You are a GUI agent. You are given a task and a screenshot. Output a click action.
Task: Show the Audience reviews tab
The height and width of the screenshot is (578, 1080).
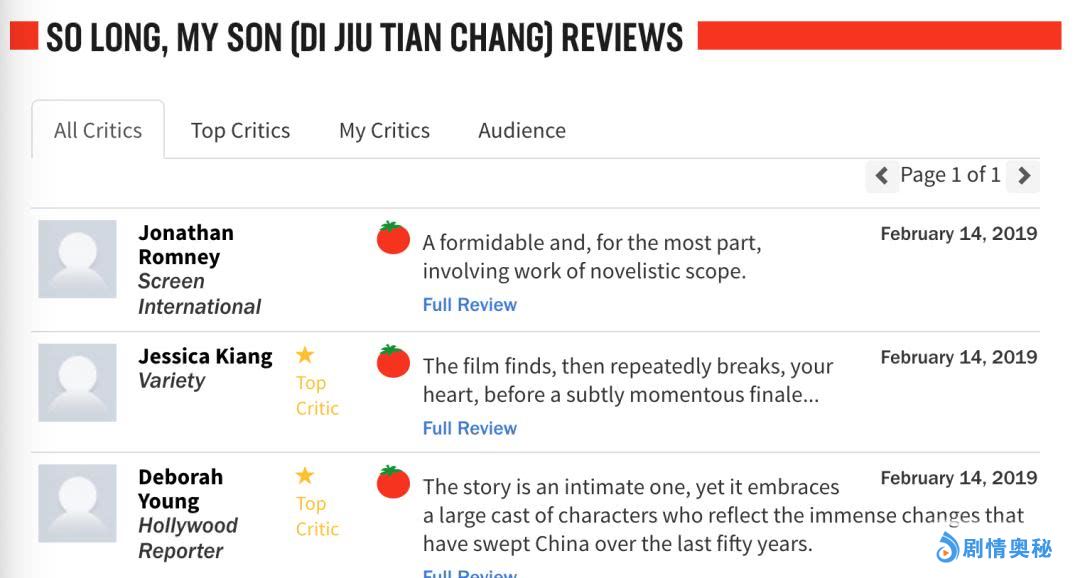click(x=522, y=130)
